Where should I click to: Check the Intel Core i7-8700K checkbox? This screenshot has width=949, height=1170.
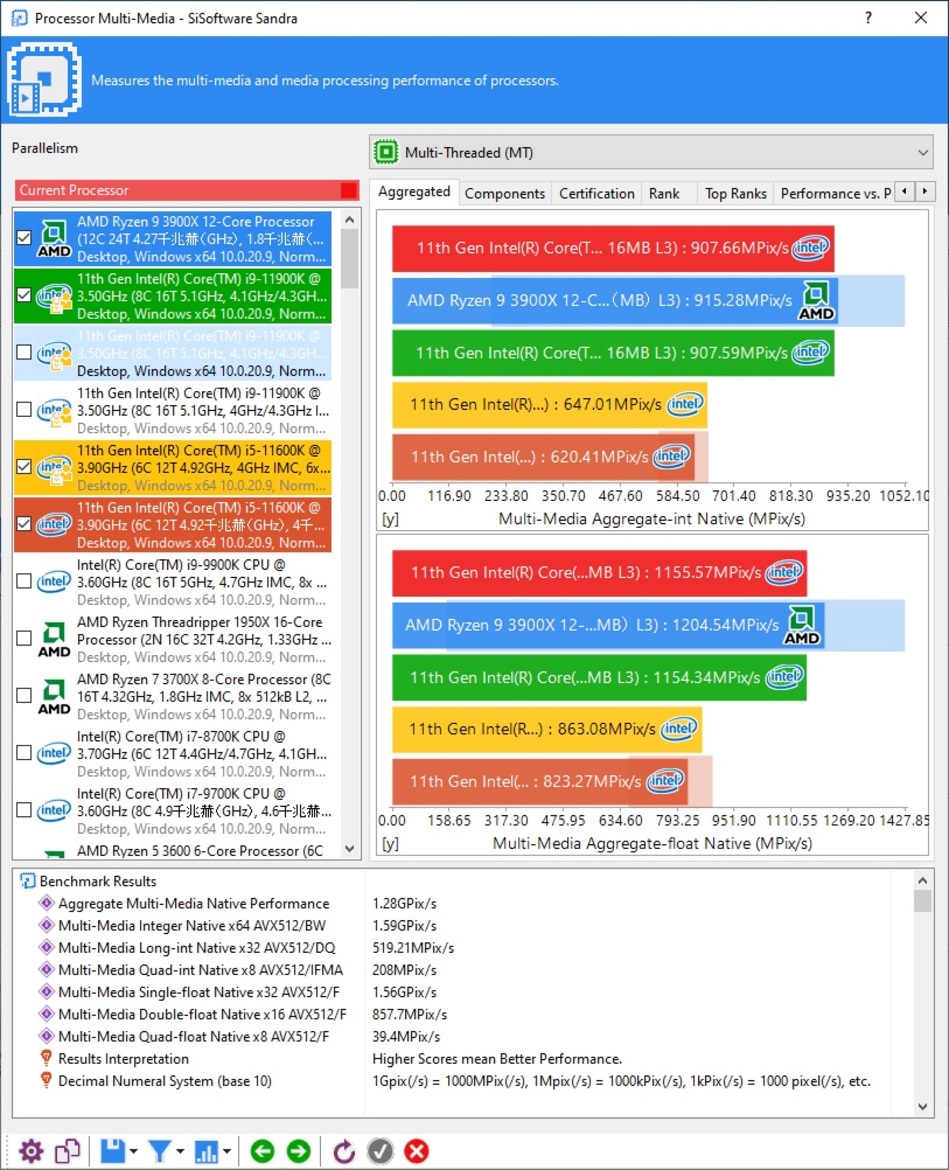click(x=24, y=753)
